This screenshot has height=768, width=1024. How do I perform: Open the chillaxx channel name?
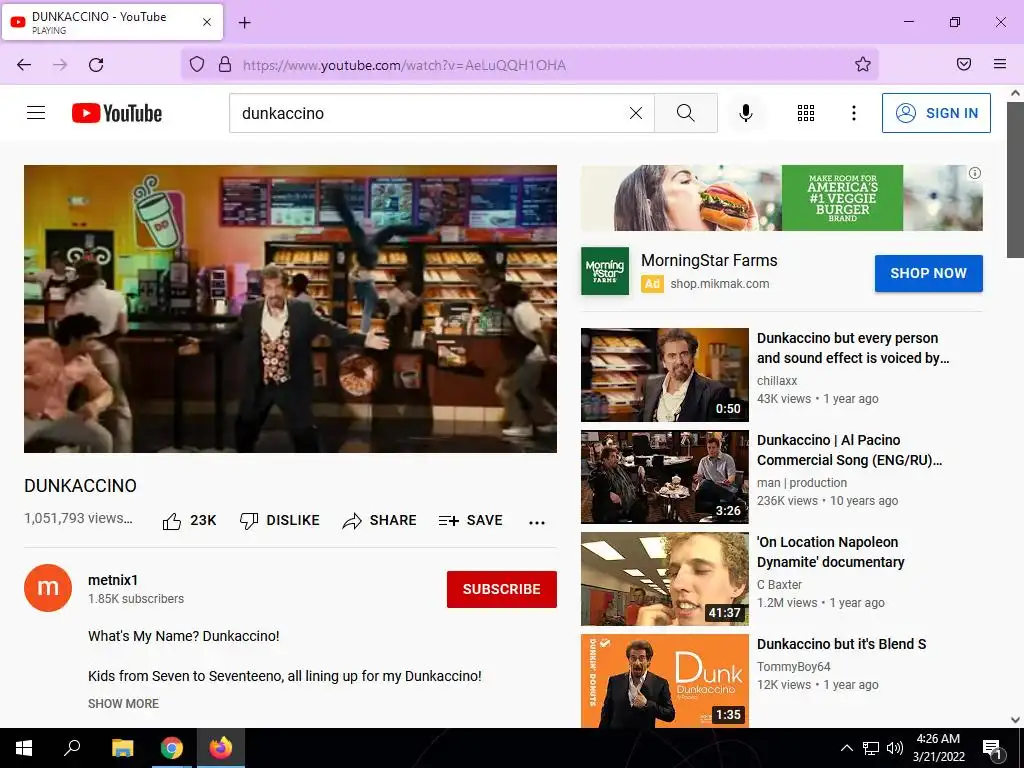(x=776, y=380)
